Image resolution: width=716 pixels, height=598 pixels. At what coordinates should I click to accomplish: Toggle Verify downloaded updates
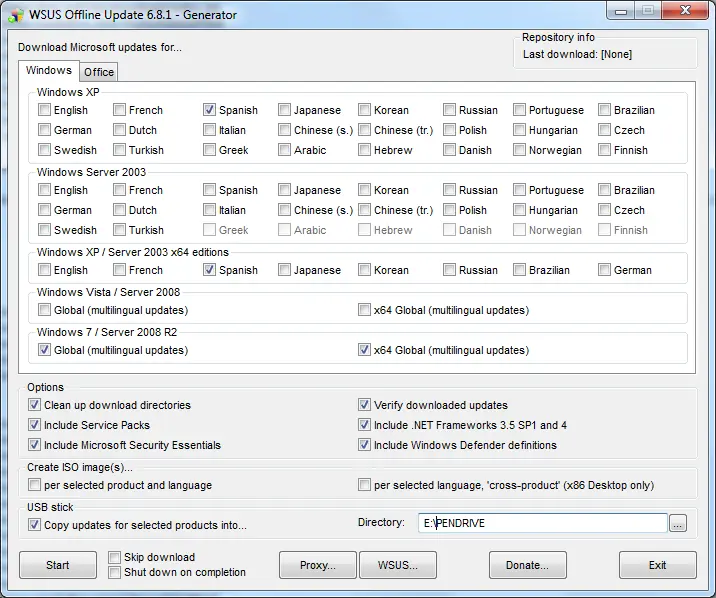[x=364, y=405]
